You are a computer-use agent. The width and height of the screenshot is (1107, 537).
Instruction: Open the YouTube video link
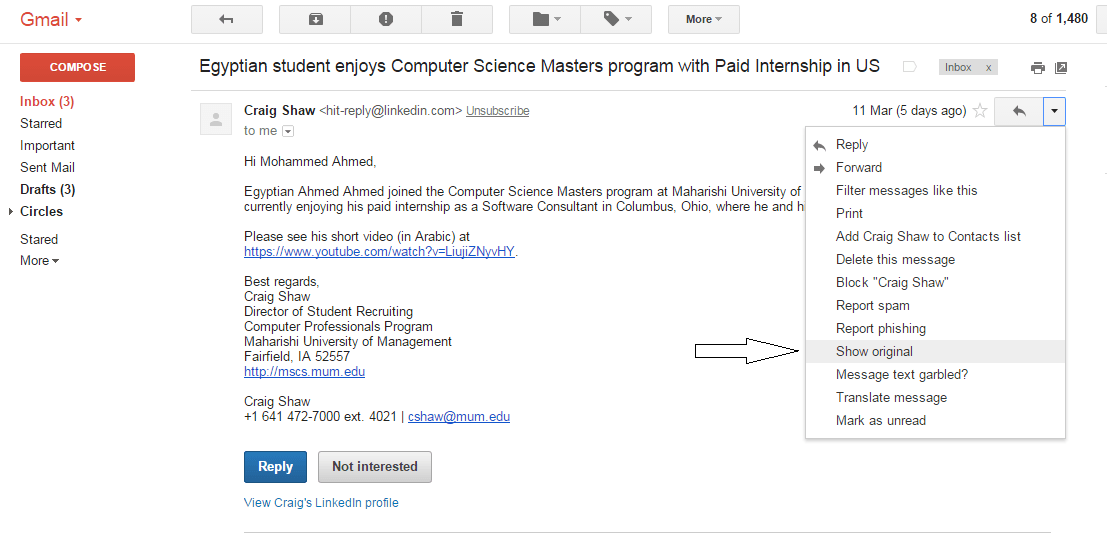380,252
